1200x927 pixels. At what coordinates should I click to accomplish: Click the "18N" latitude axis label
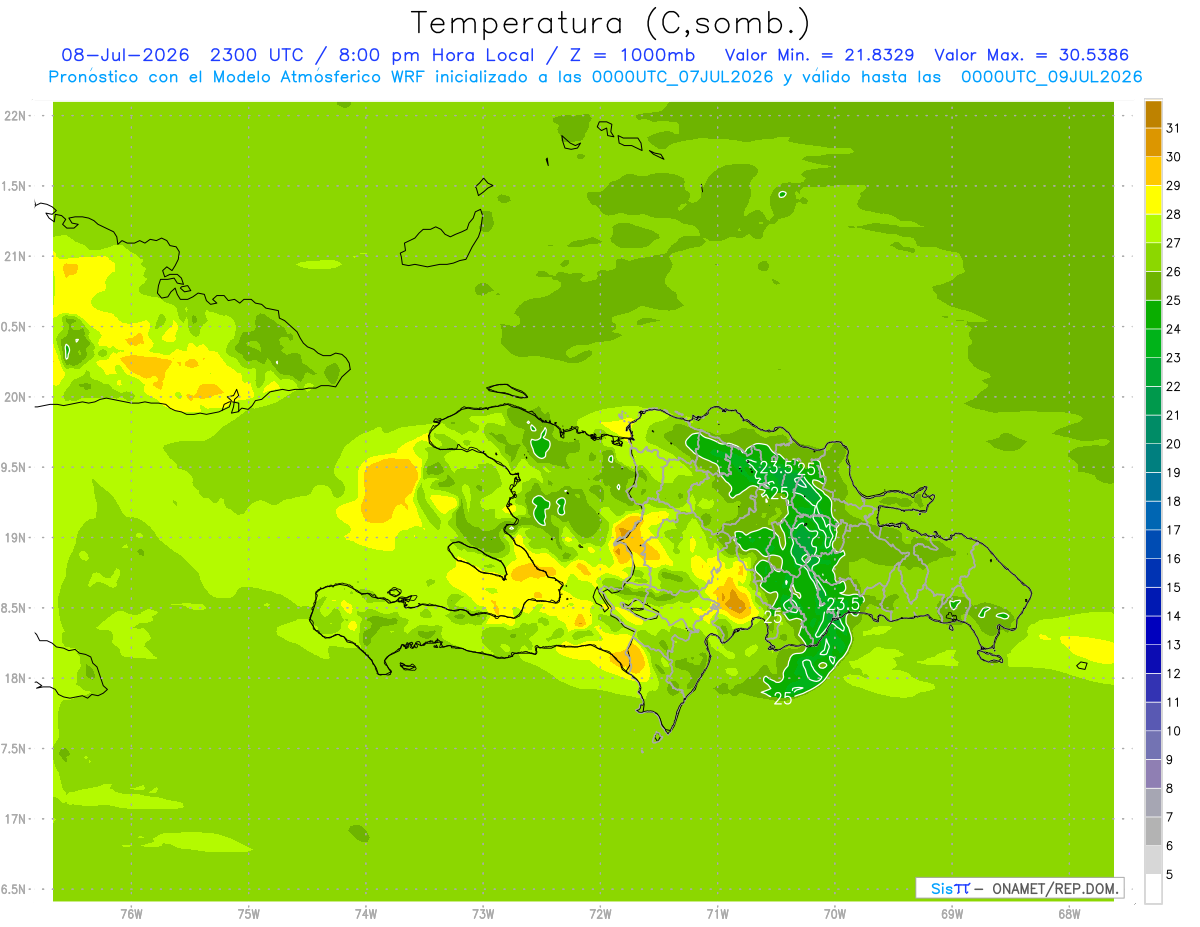[x=14, y=678]
